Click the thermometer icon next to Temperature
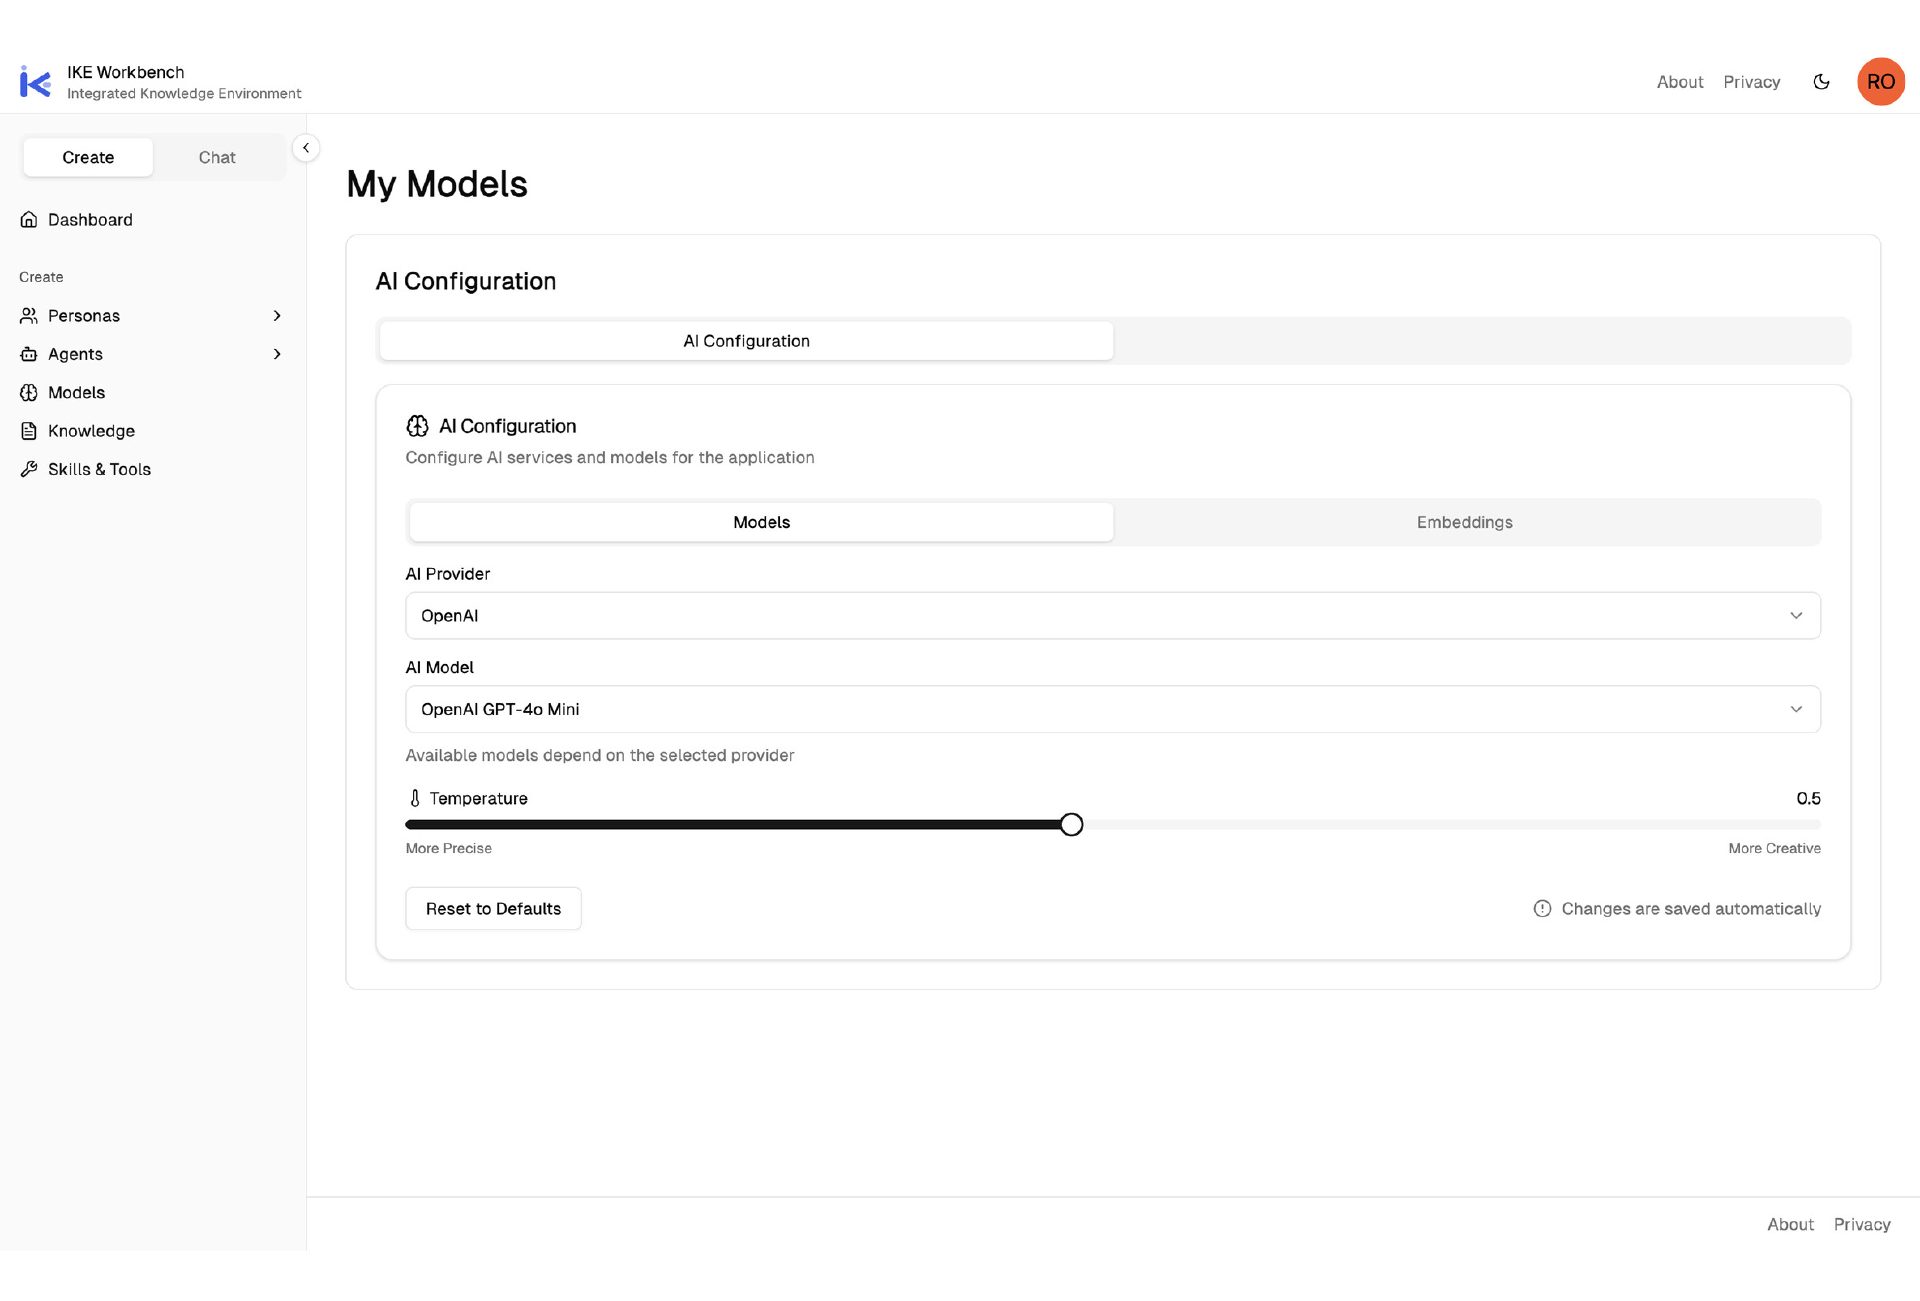This screenshot has height=1301, width=1920. pyautogui.click(x=415, y=798)
